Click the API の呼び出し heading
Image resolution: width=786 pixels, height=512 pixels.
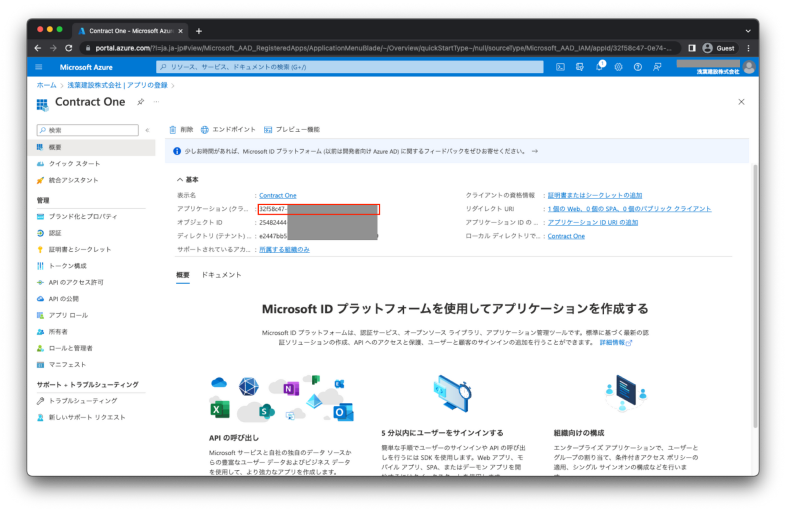(234, 438)
